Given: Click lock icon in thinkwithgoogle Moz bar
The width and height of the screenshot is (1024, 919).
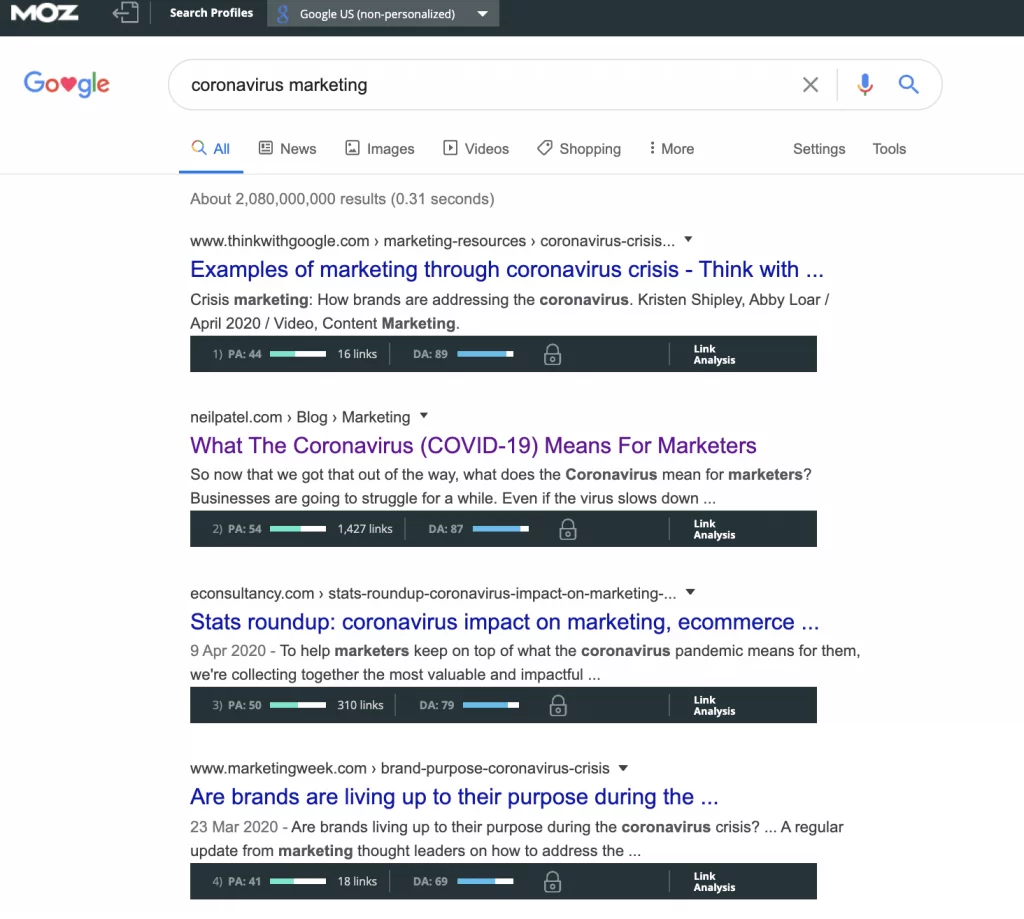Looking at the screenshot, I should (x=551, y=354).
